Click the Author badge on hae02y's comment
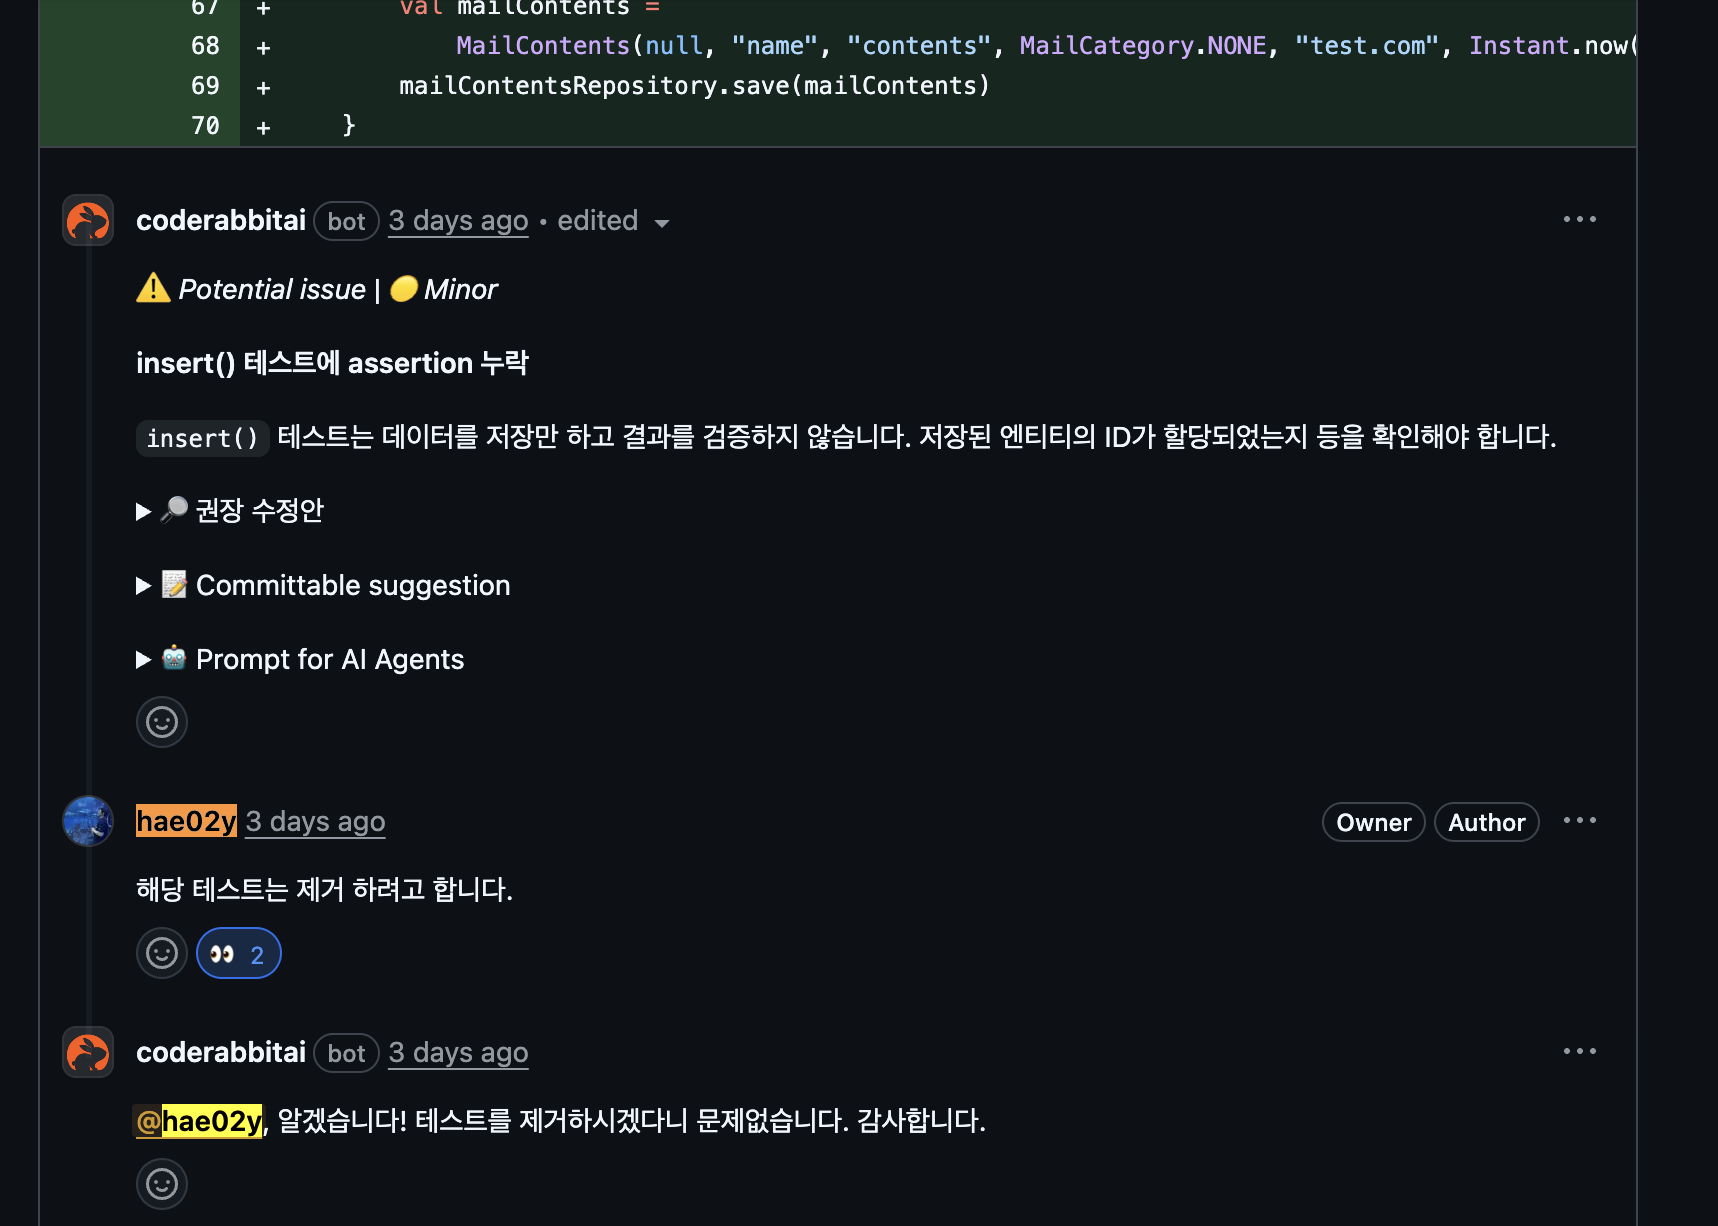Viewport: 1718px width, 1226px height. click(x=1486, y=822)
